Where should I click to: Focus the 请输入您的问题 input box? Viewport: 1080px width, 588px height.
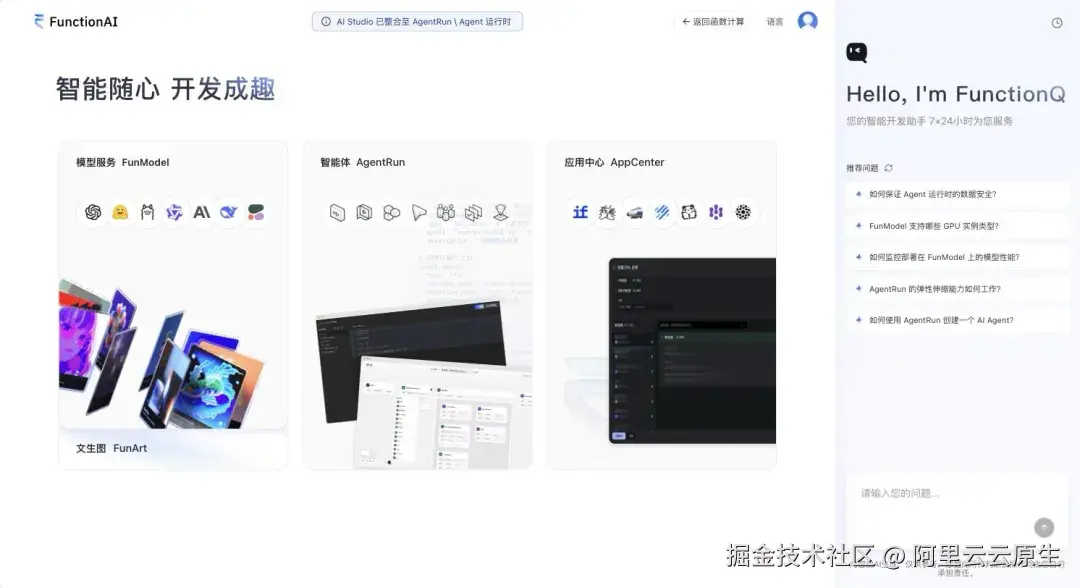[x=957, y=510]
